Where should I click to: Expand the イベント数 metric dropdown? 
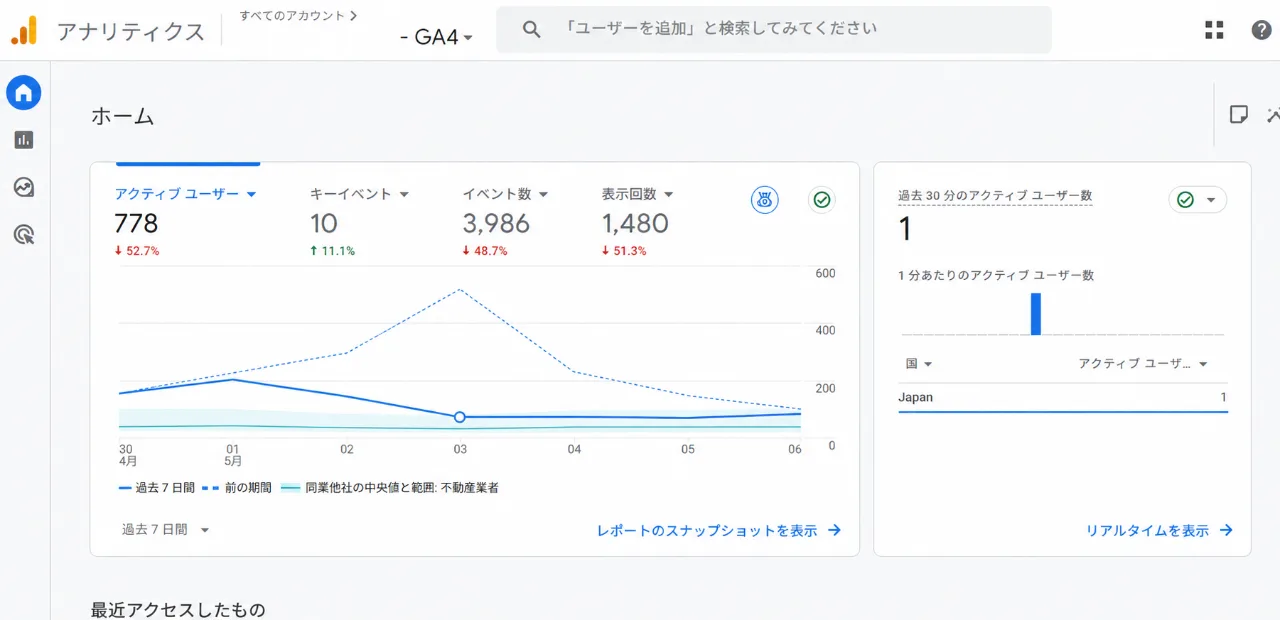click(543, 194)
